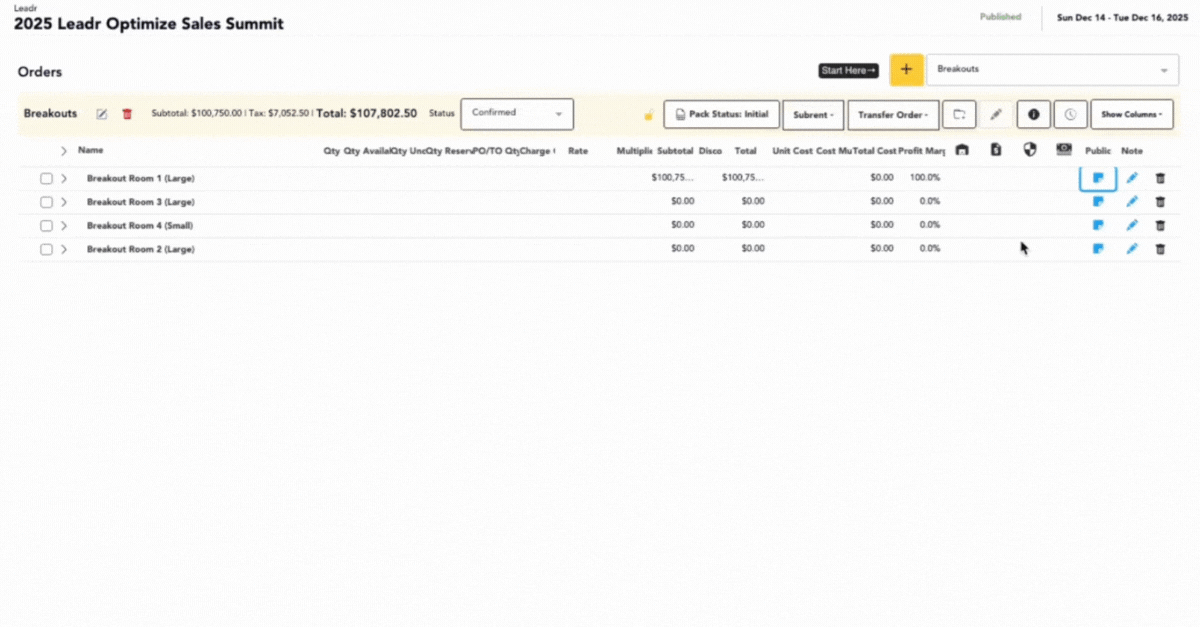Click the Breakout Room 4 (Small) name
Image resolution: width=1200 pixels, height=627 pixels.
tap(140, 225)
